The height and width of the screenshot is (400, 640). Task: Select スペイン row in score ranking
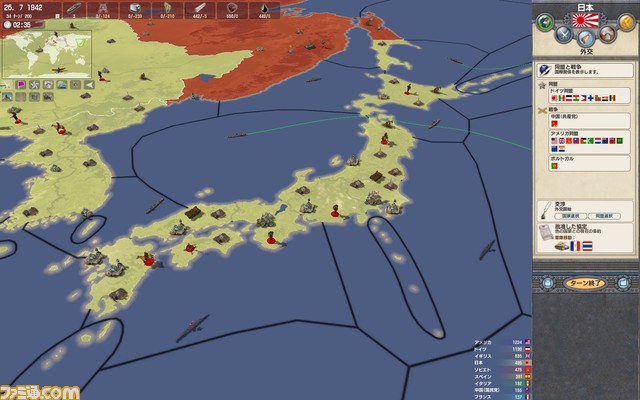pos(502,377)
